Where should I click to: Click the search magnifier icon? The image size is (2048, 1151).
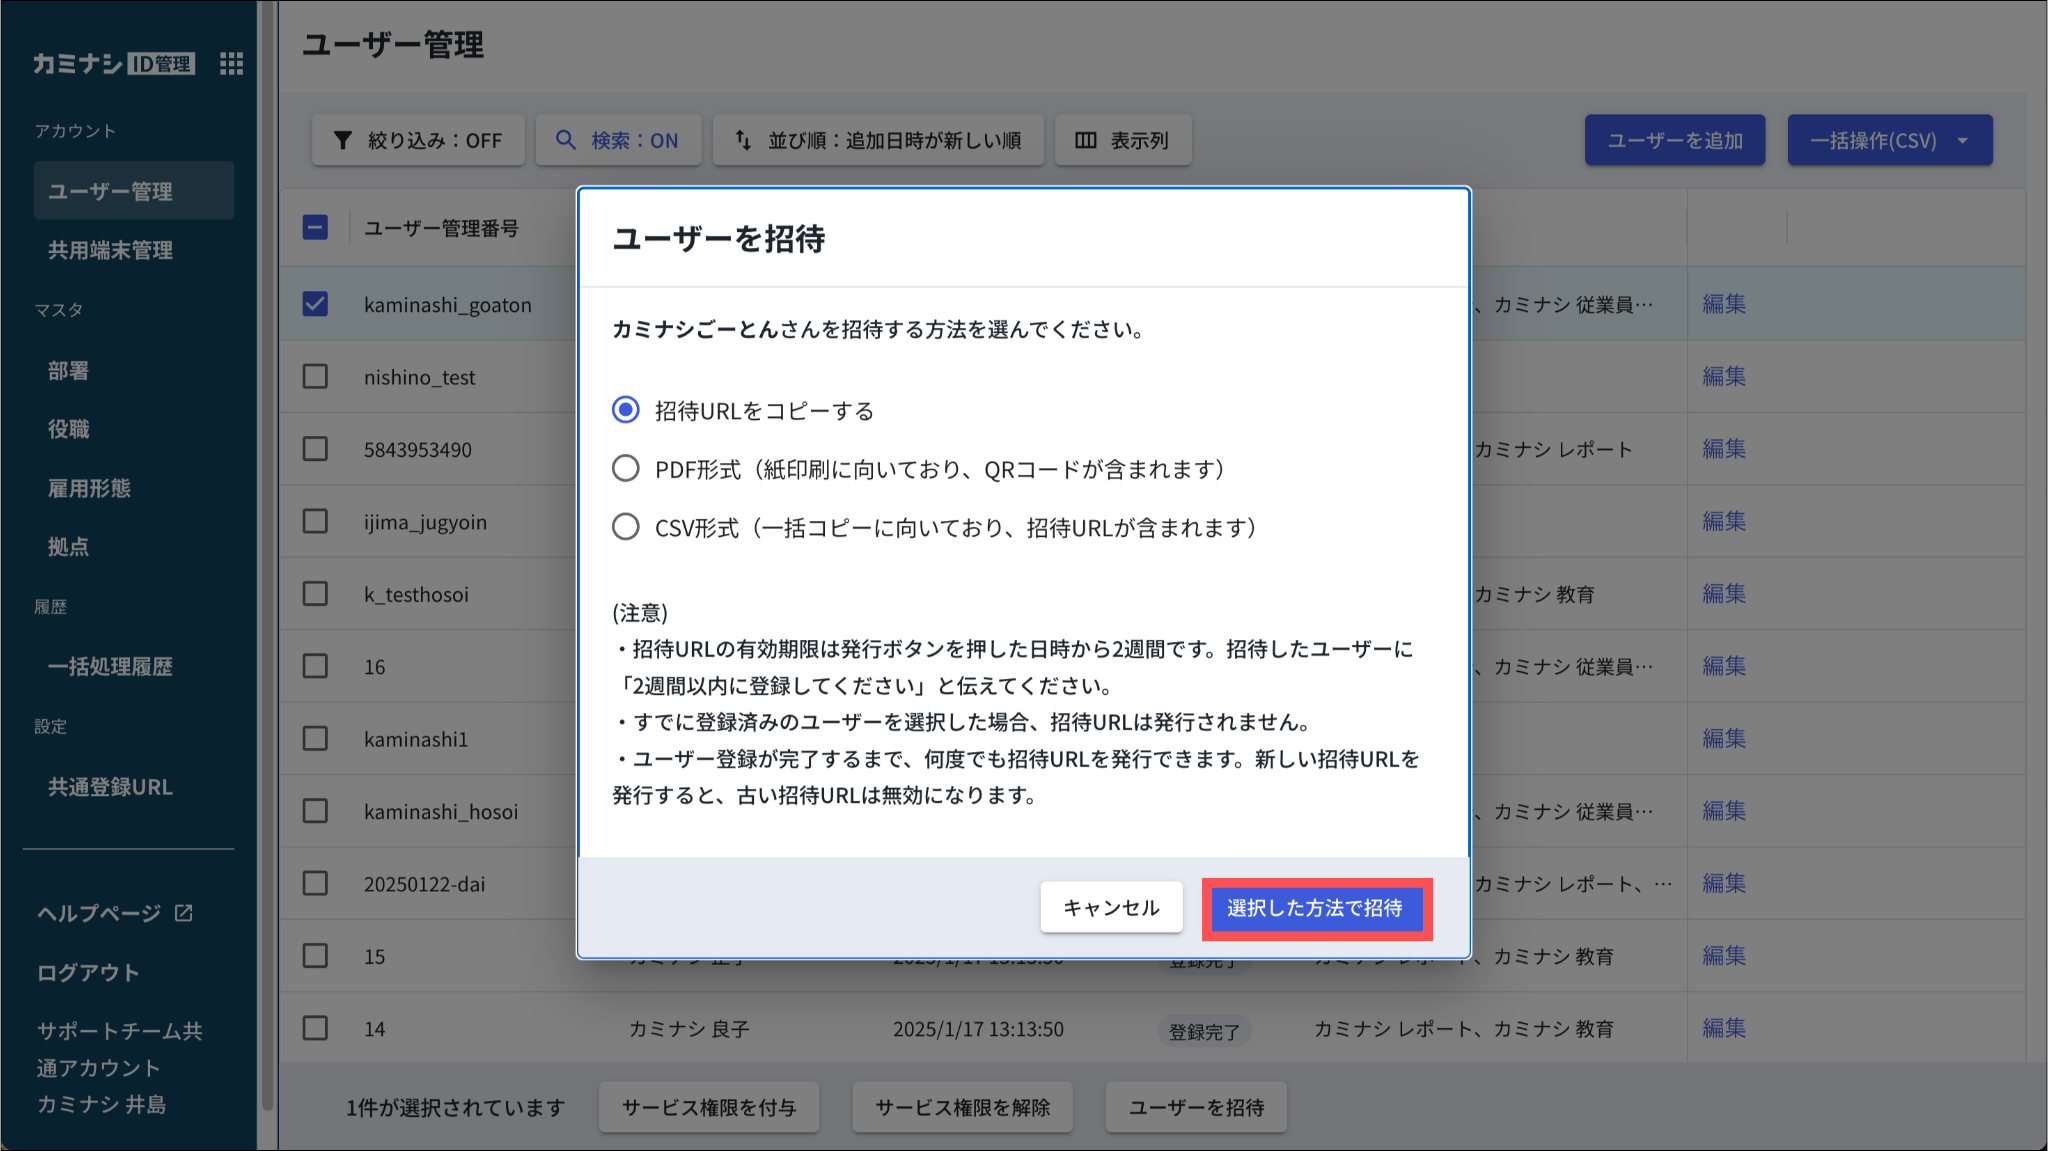point(566,140)
